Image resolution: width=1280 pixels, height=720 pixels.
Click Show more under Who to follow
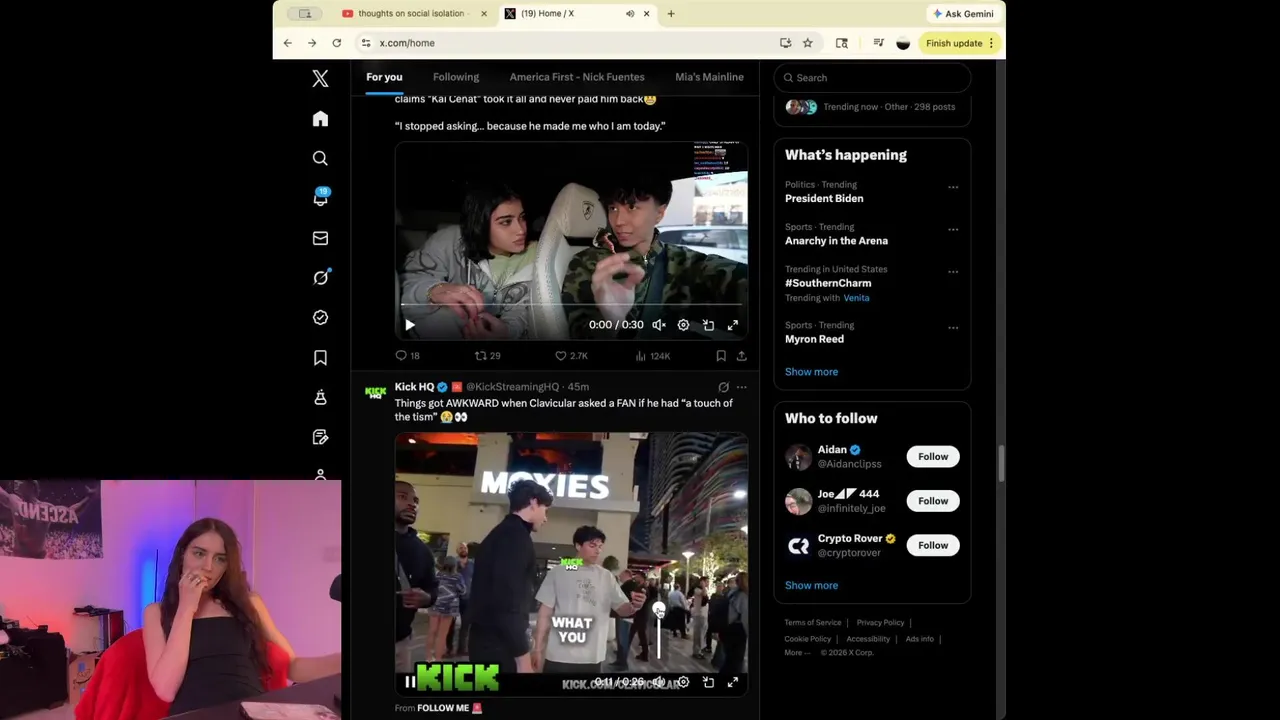(x=811, y=586)
